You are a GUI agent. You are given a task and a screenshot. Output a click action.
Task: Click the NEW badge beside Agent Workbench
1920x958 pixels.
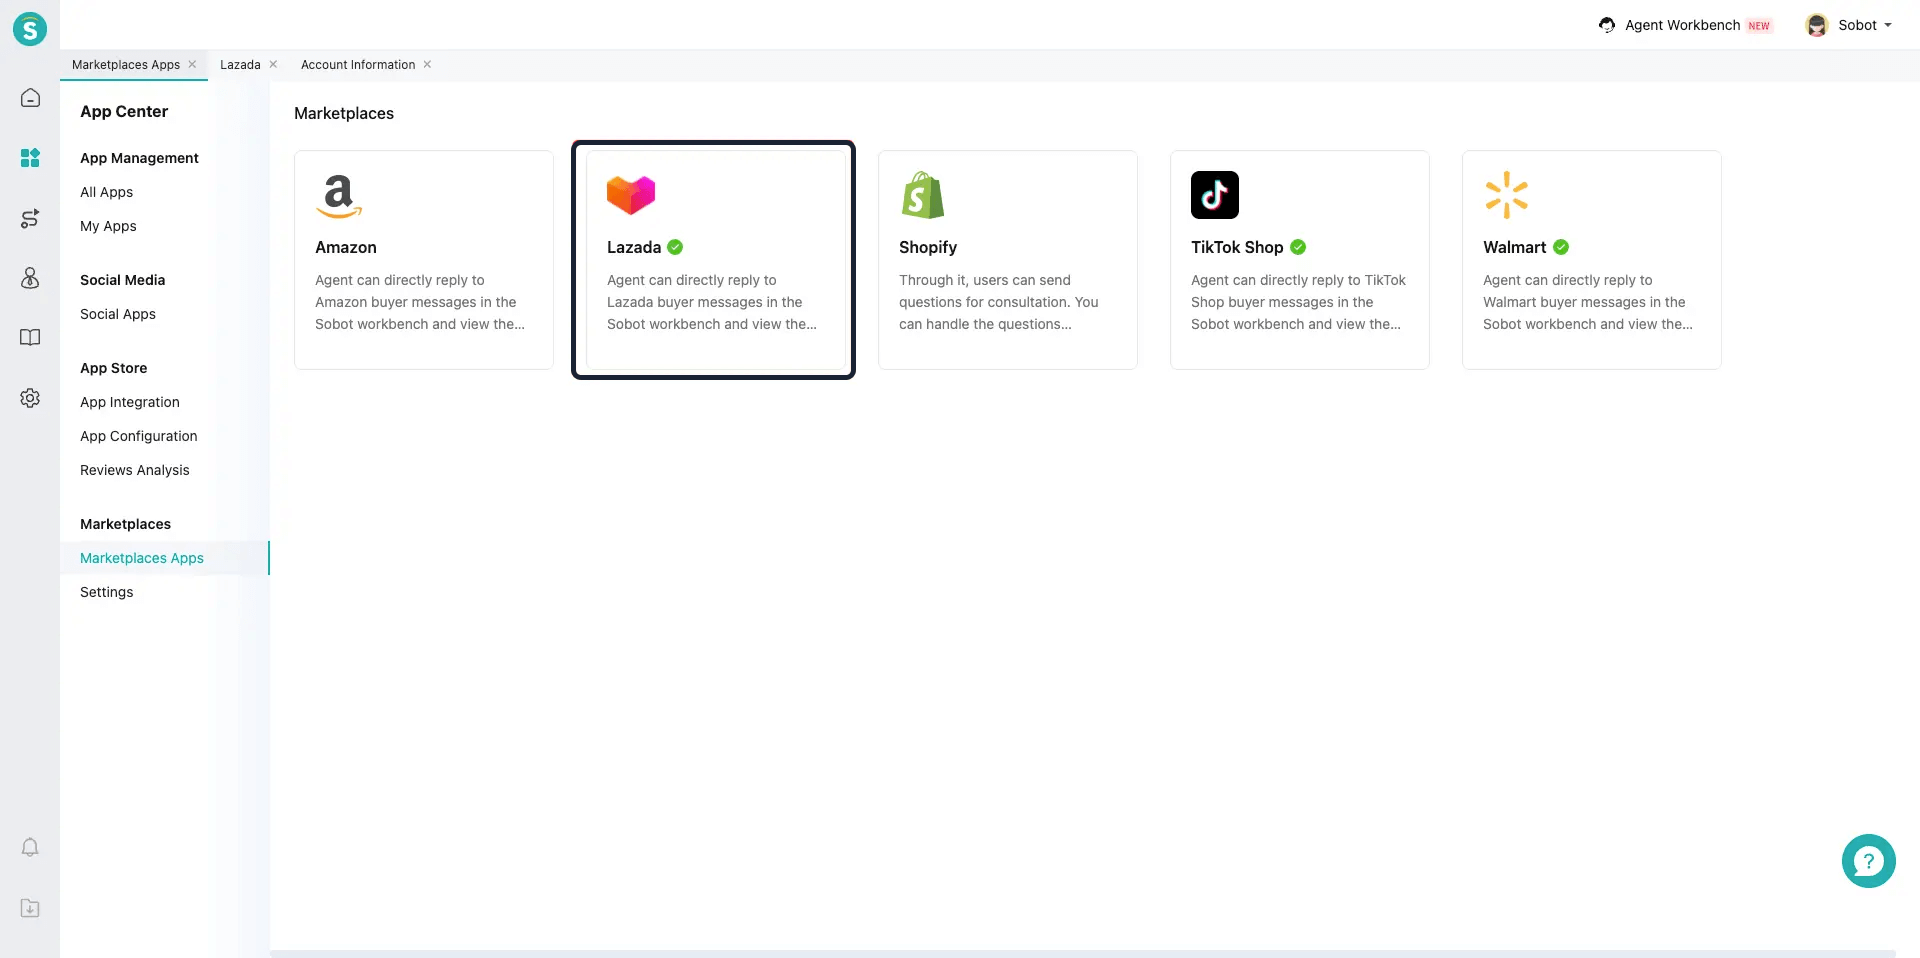click(x=1759, y=26)
